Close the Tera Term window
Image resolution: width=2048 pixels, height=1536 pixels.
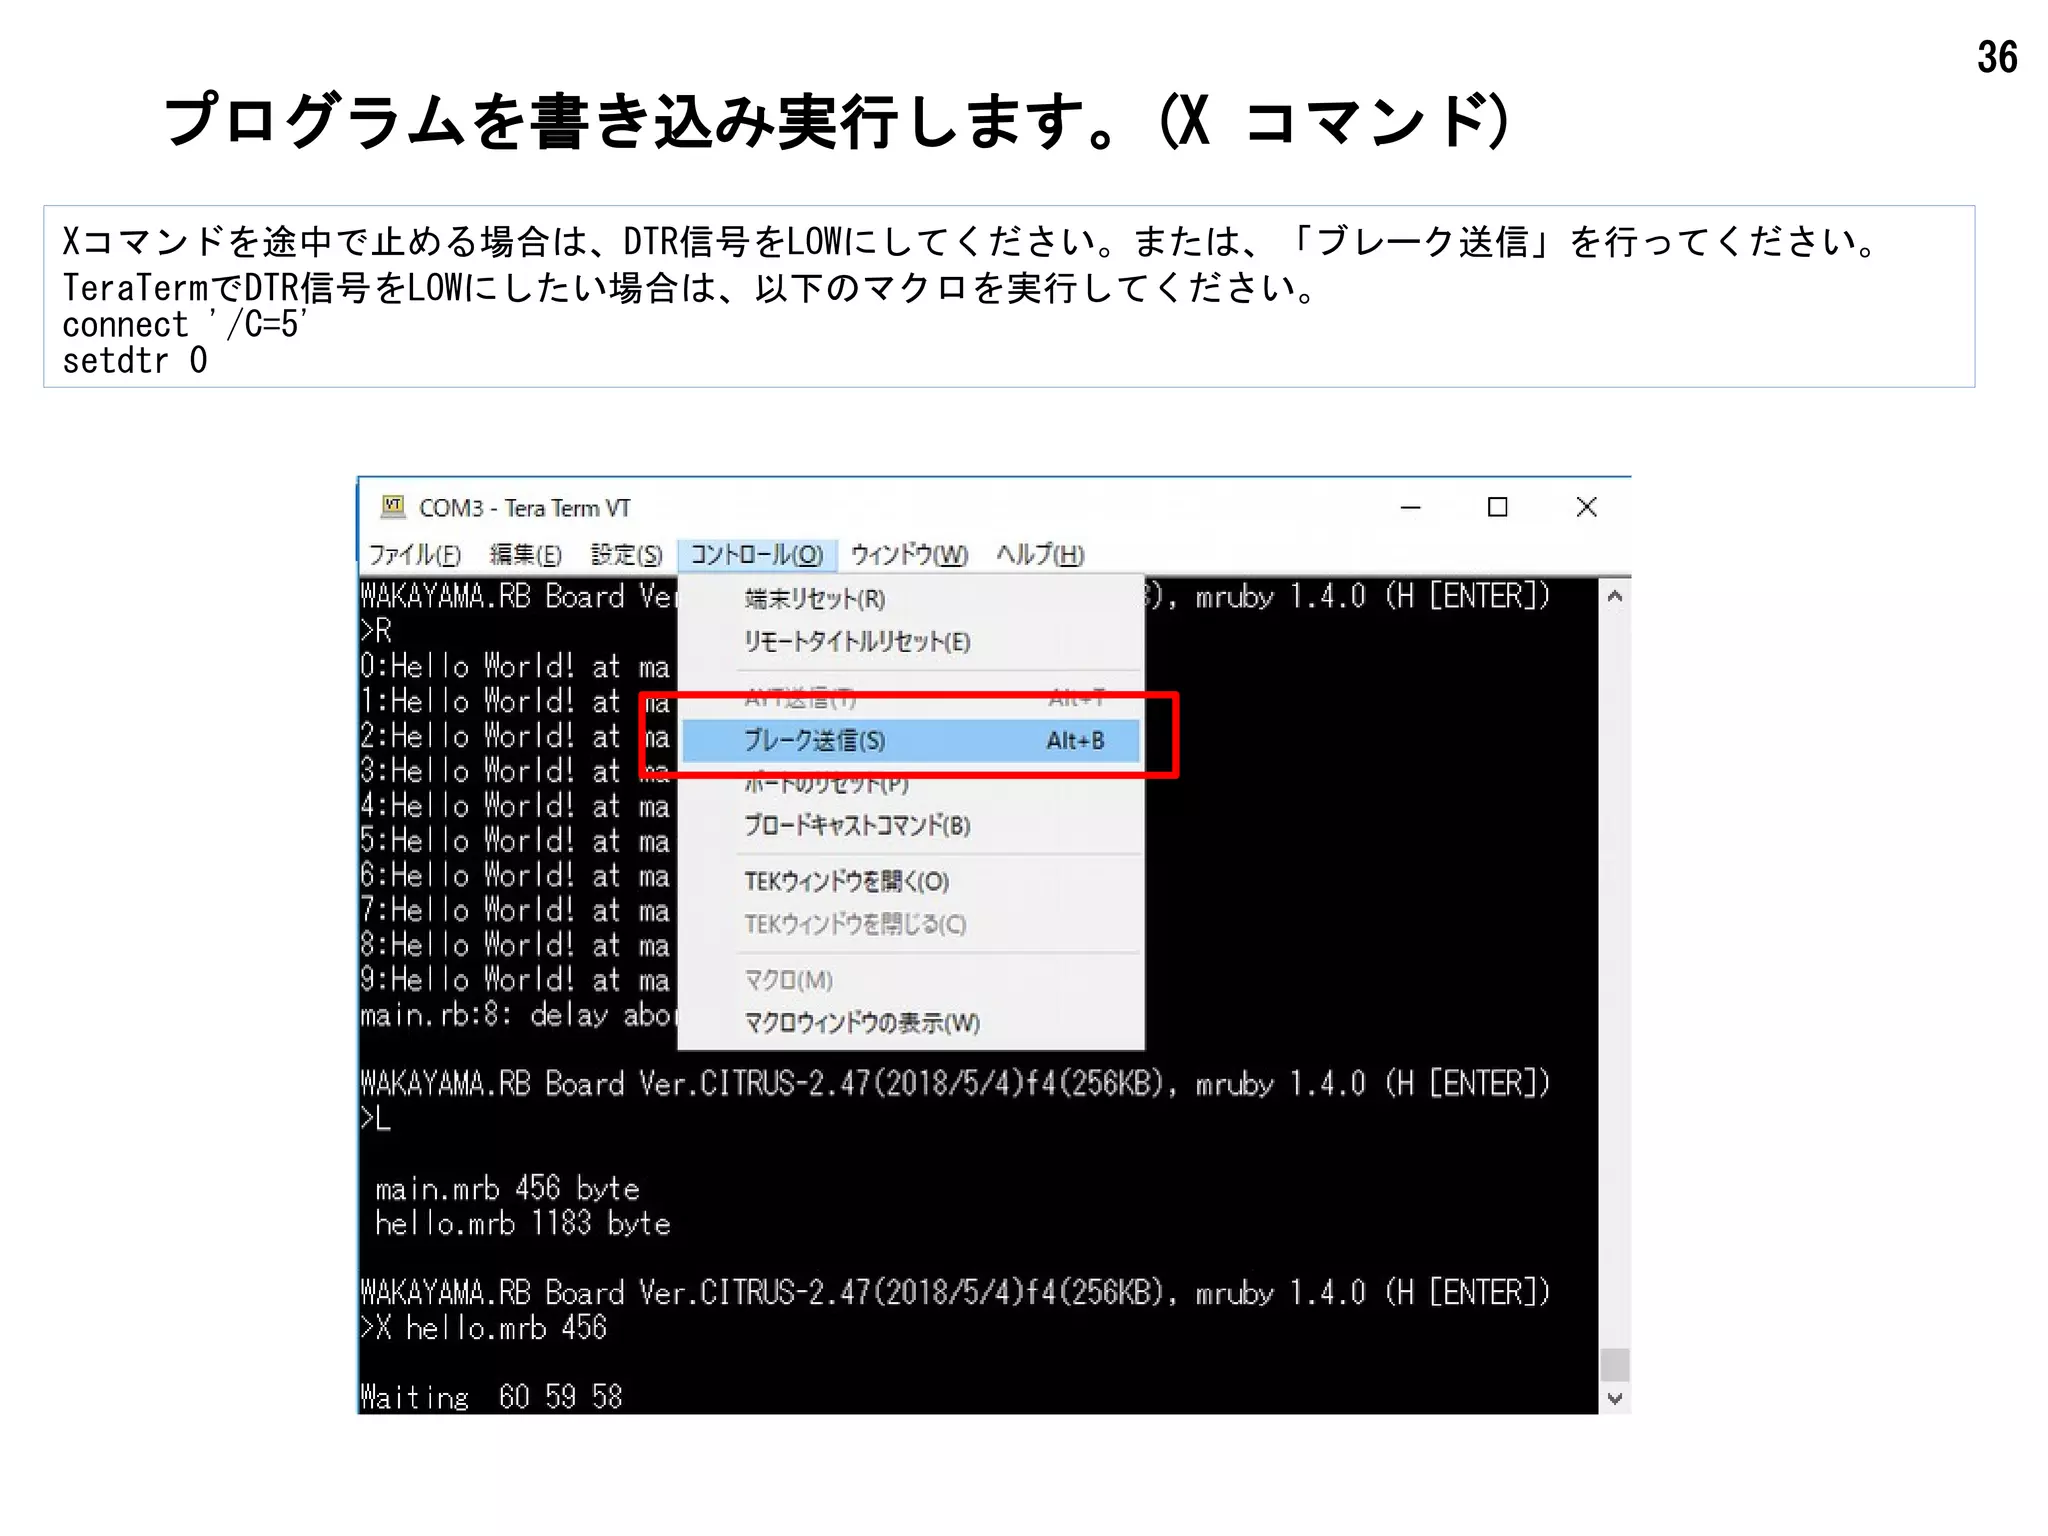point(1586,507)
